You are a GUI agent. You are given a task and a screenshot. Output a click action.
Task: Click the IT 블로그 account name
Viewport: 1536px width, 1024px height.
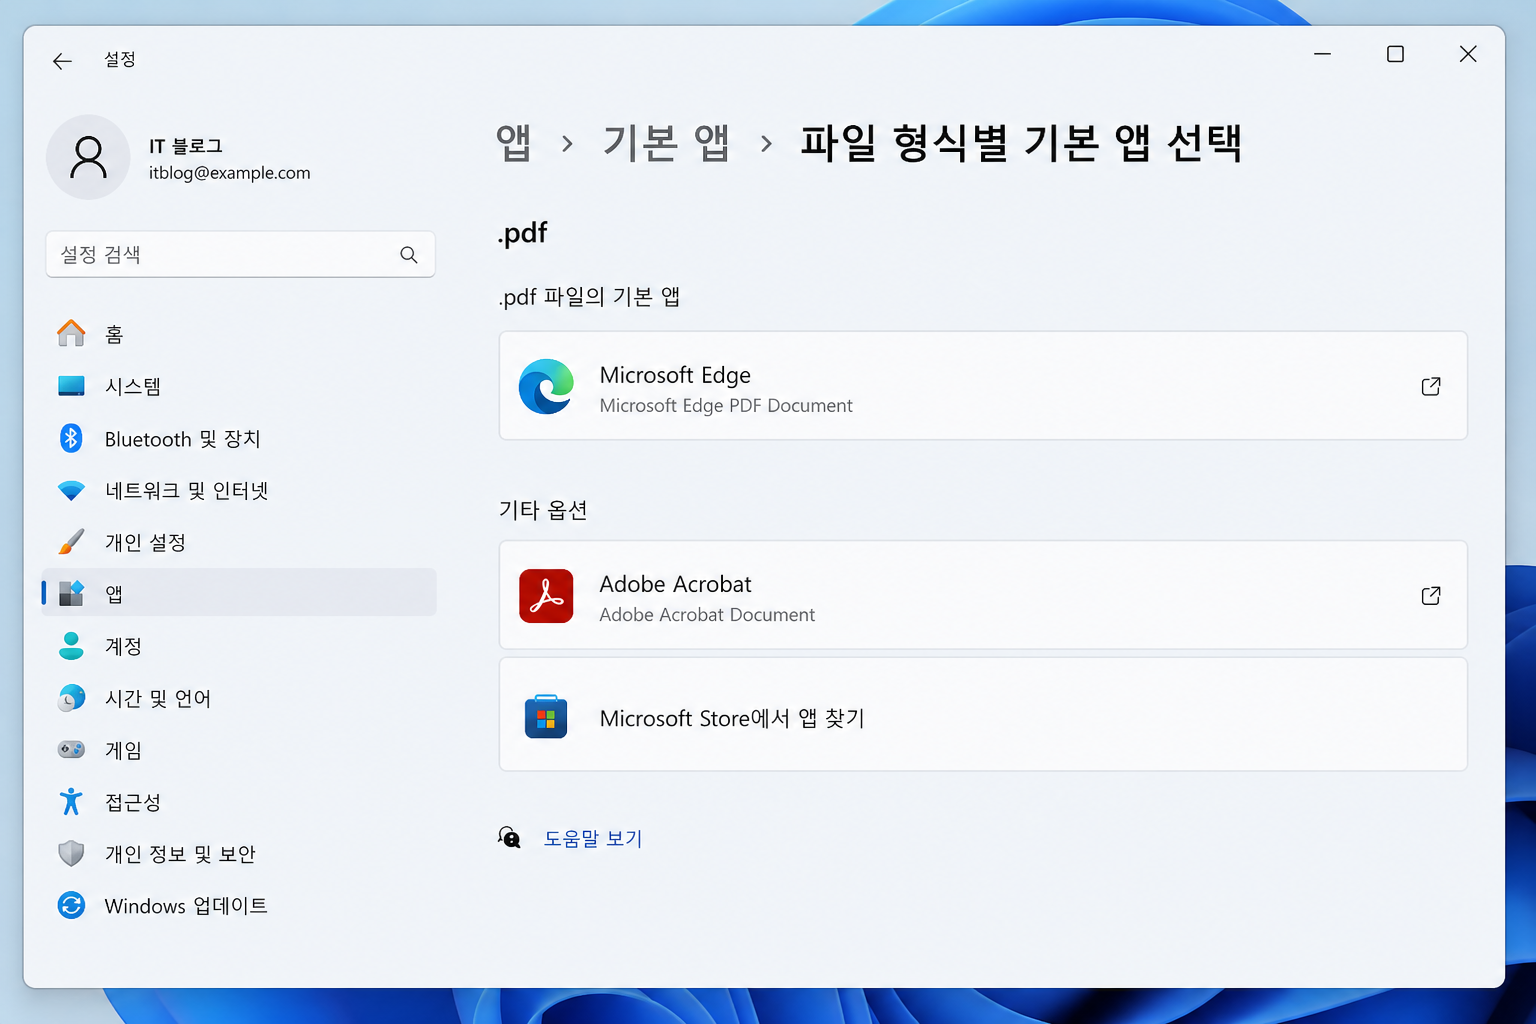[x=186, y=146]
